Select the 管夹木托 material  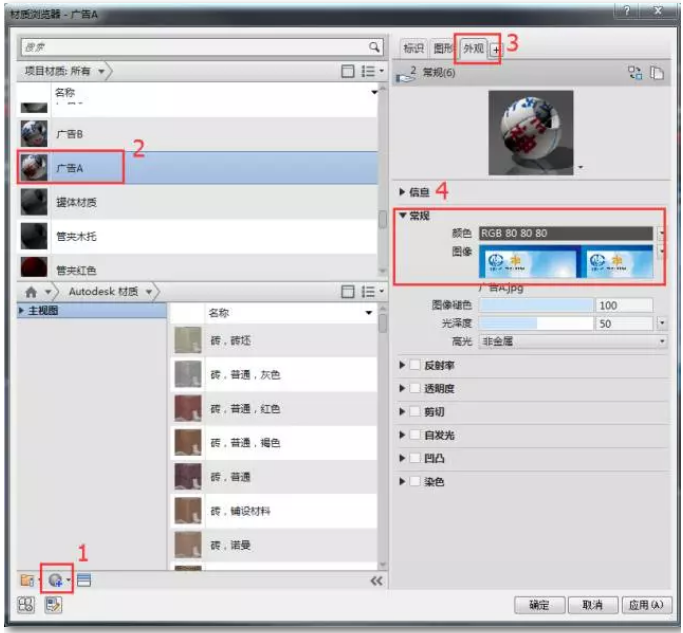coord(197,236)
